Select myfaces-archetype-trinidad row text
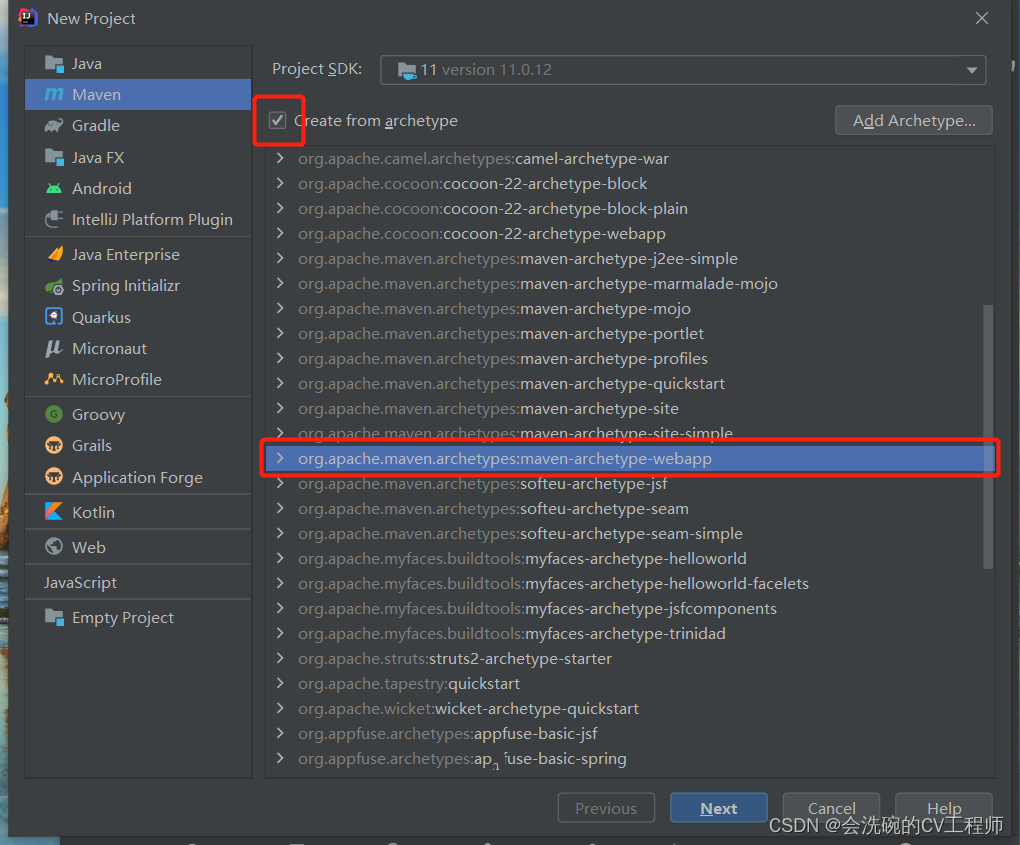Image resolution: width=1020 pixels, height=845 pixels. coord(512,634)
